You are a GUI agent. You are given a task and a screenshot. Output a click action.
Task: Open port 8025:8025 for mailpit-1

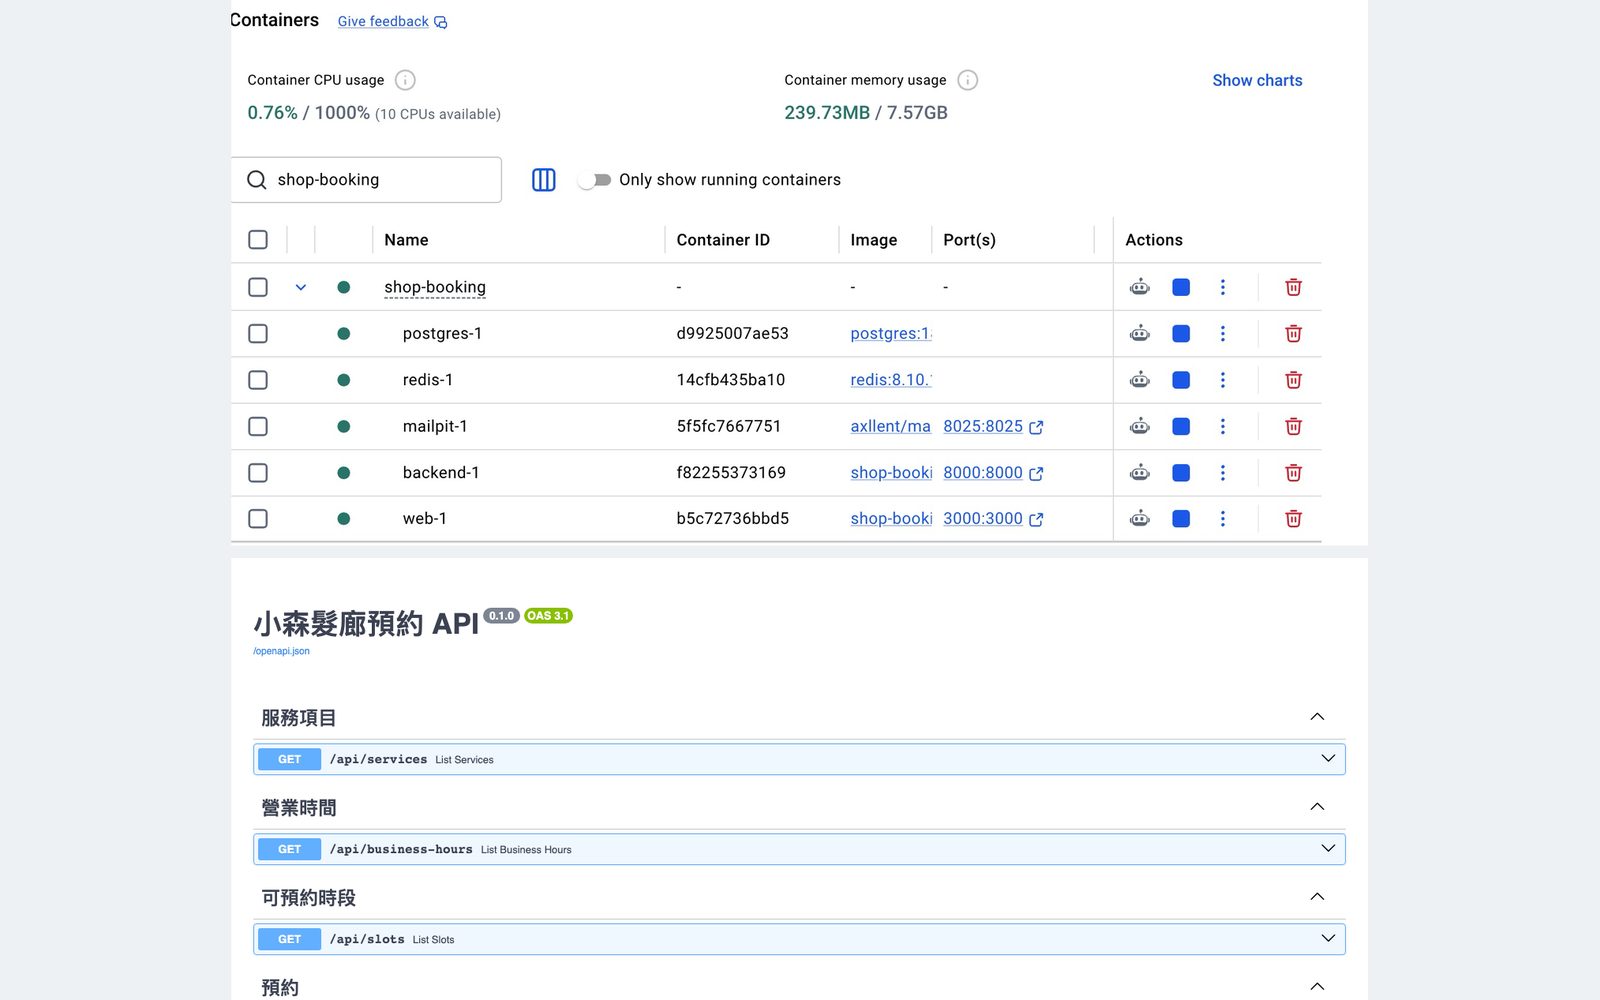pyautogui.click(x=993, y=426)
